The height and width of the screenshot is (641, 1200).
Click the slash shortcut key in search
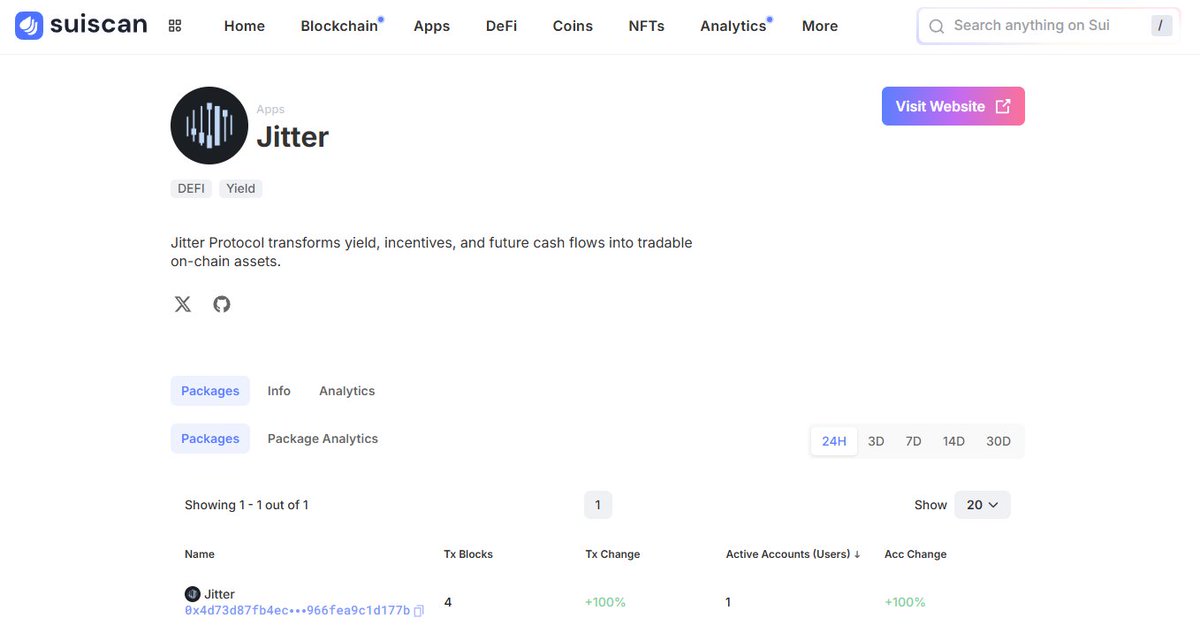pyautogui.click(x=1160, y=26)
